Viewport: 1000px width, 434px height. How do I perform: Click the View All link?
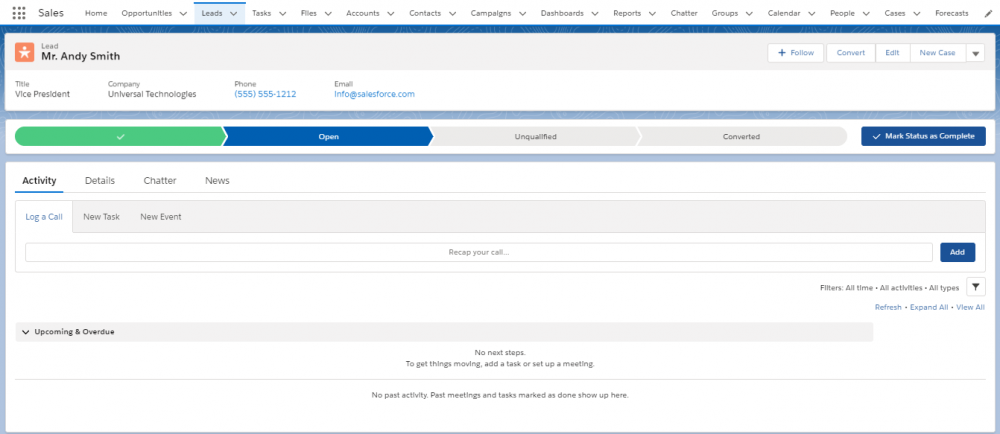pyautogui.click(x=970, y=307)
